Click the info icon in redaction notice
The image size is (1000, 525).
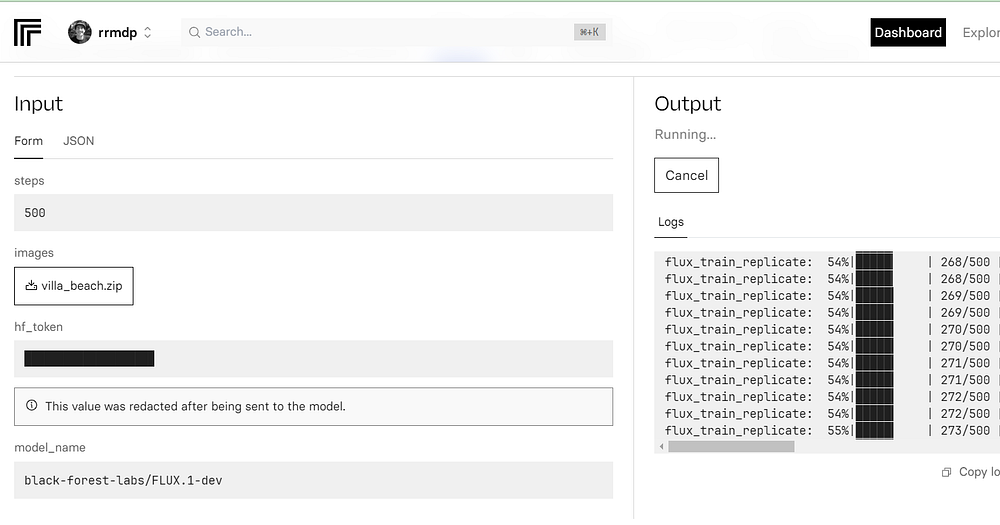32,406
